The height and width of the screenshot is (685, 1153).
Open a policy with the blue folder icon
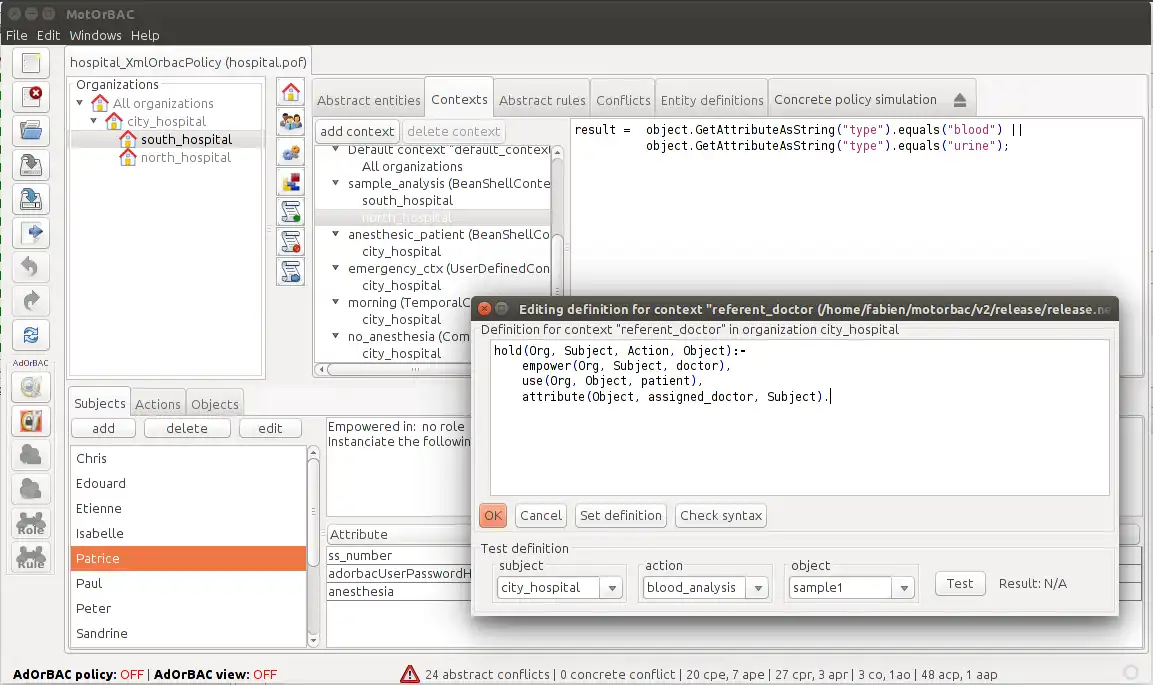coord(31,131)
